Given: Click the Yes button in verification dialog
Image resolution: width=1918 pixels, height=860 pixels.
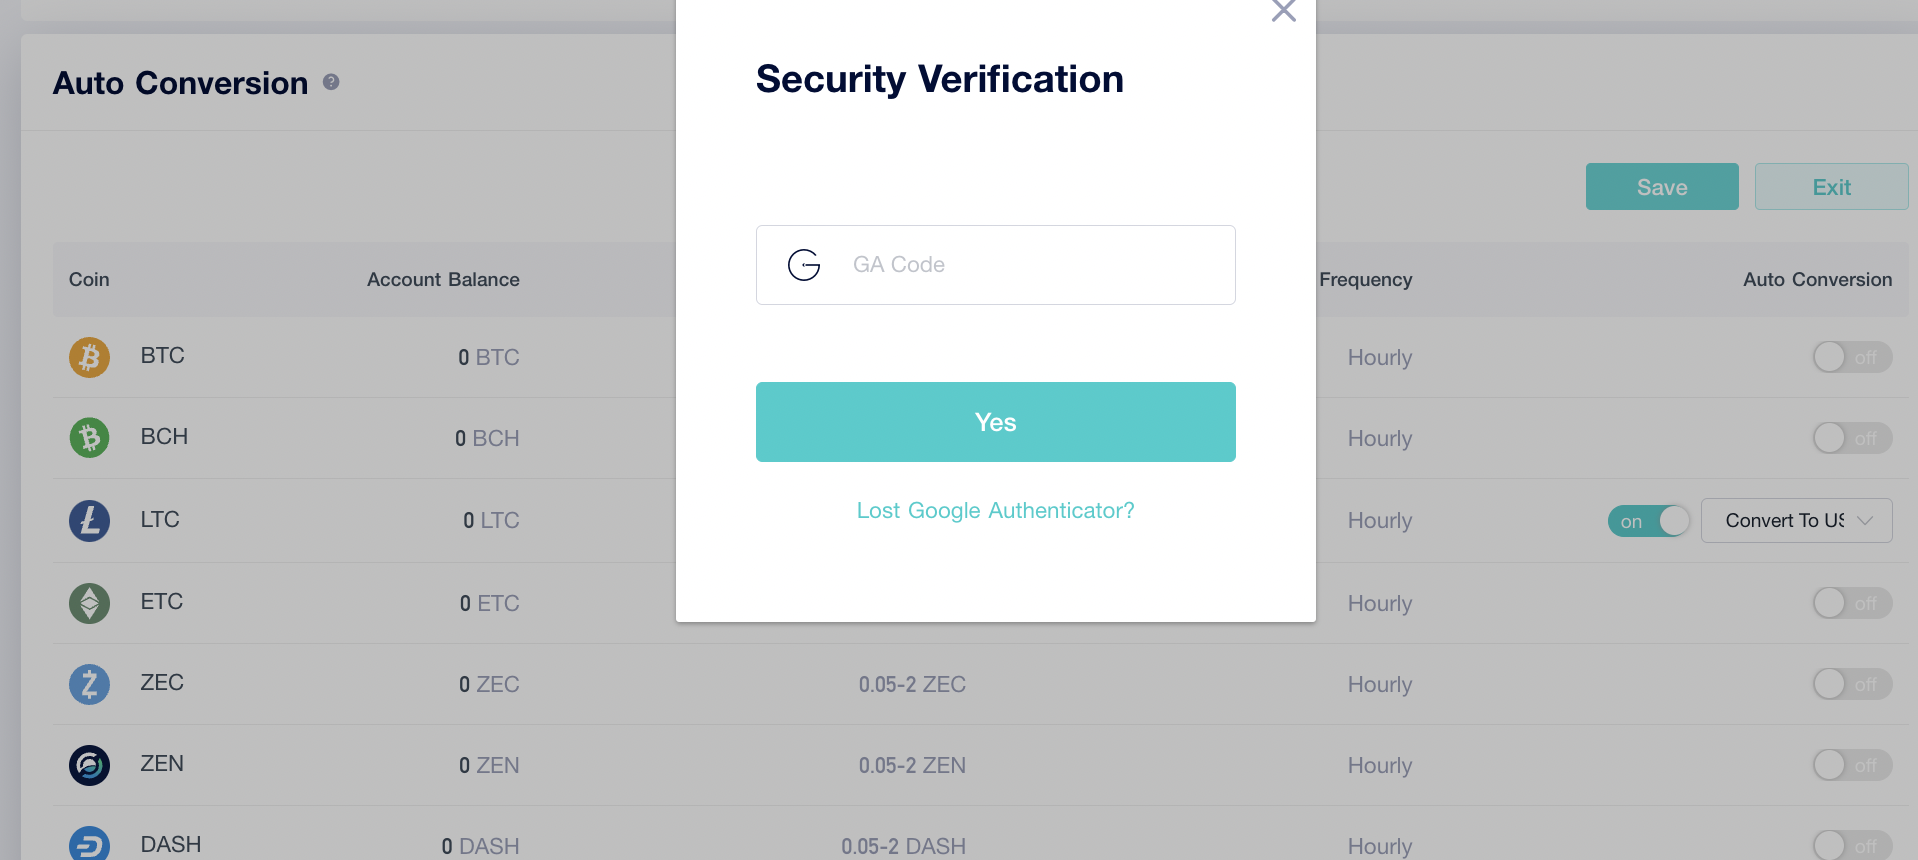Looking at the screenshot, I should [x=995, y=422].
